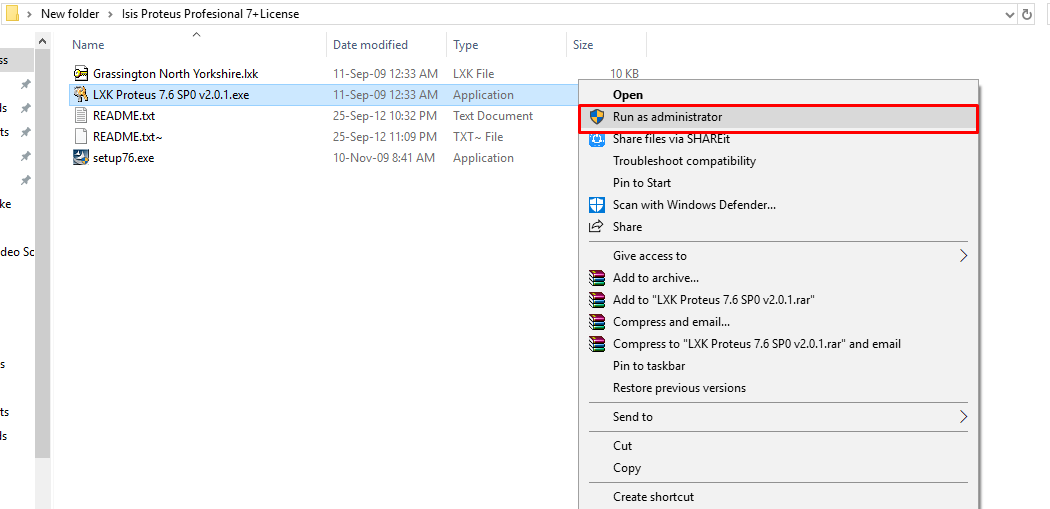Select Create shortcut
This screenshot has height=509, width=1050.
[653, 496]
